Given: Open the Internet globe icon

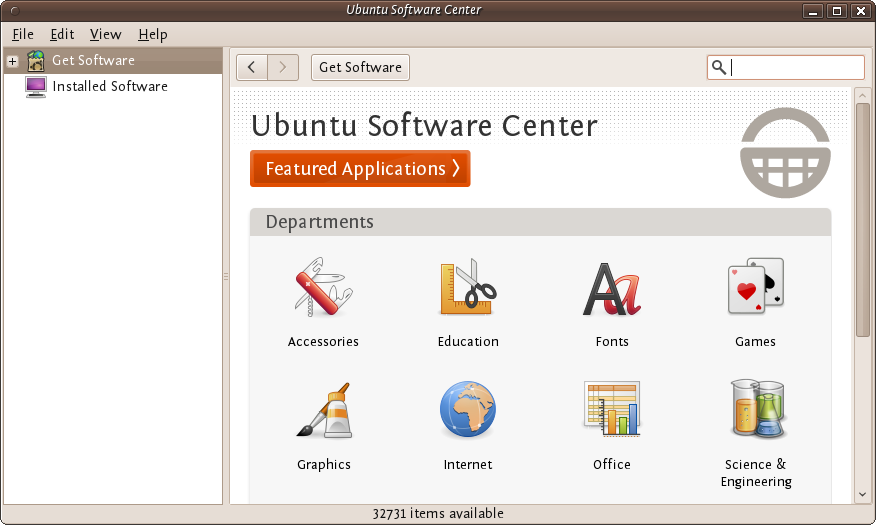Looking at the screenshot, I should pyautogui.click(x=468, y=411).
